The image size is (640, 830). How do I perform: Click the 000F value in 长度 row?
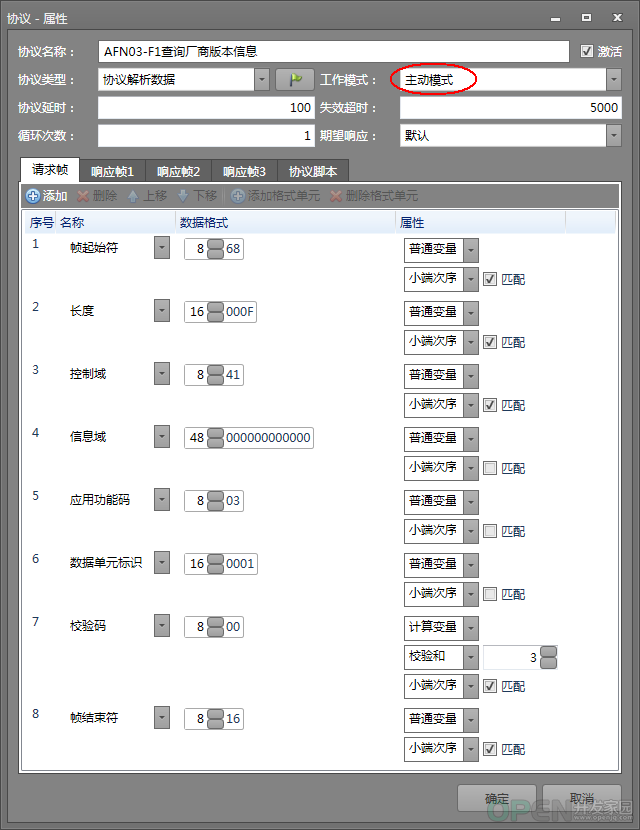point(240,312)
